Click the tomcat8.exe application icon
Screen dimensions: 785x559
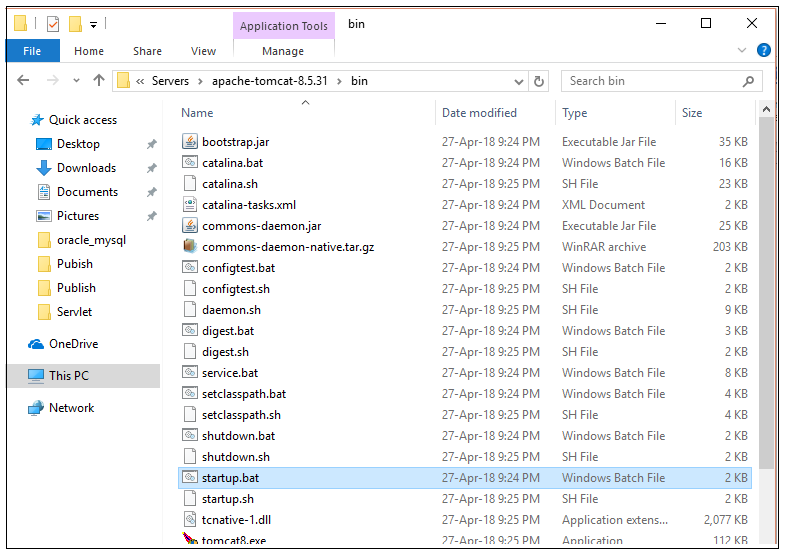point(189,539)
